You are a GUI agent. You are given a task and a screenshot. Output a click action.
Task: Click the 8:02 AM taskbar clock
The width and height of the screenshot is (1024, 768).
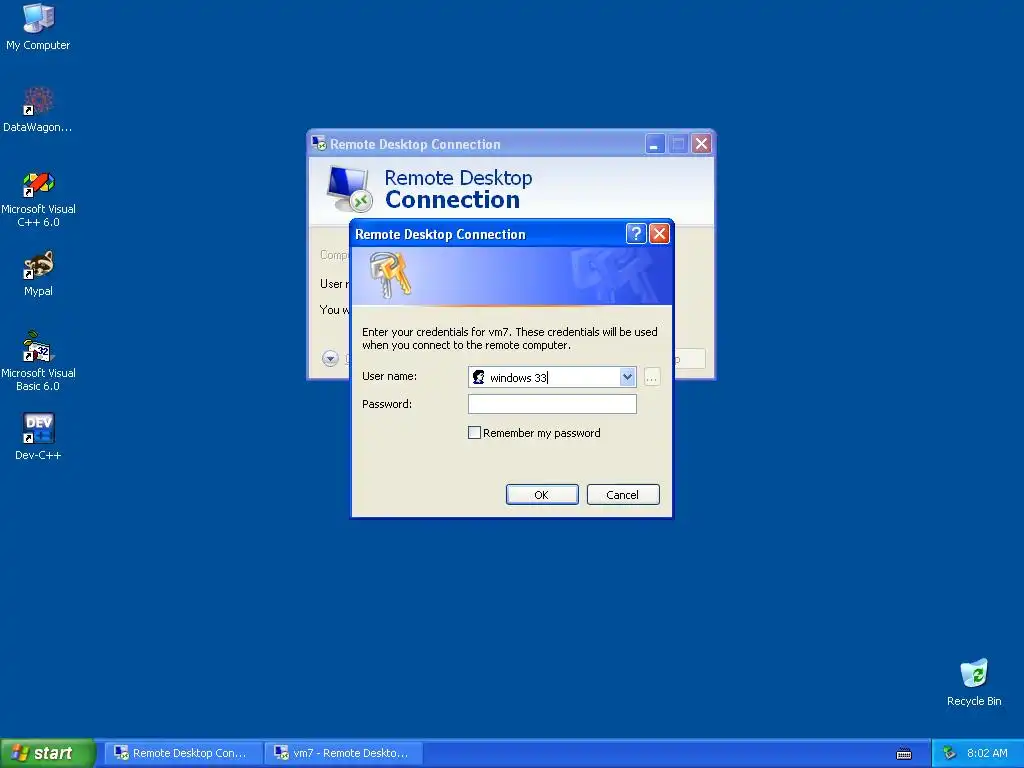click(987, 753)
